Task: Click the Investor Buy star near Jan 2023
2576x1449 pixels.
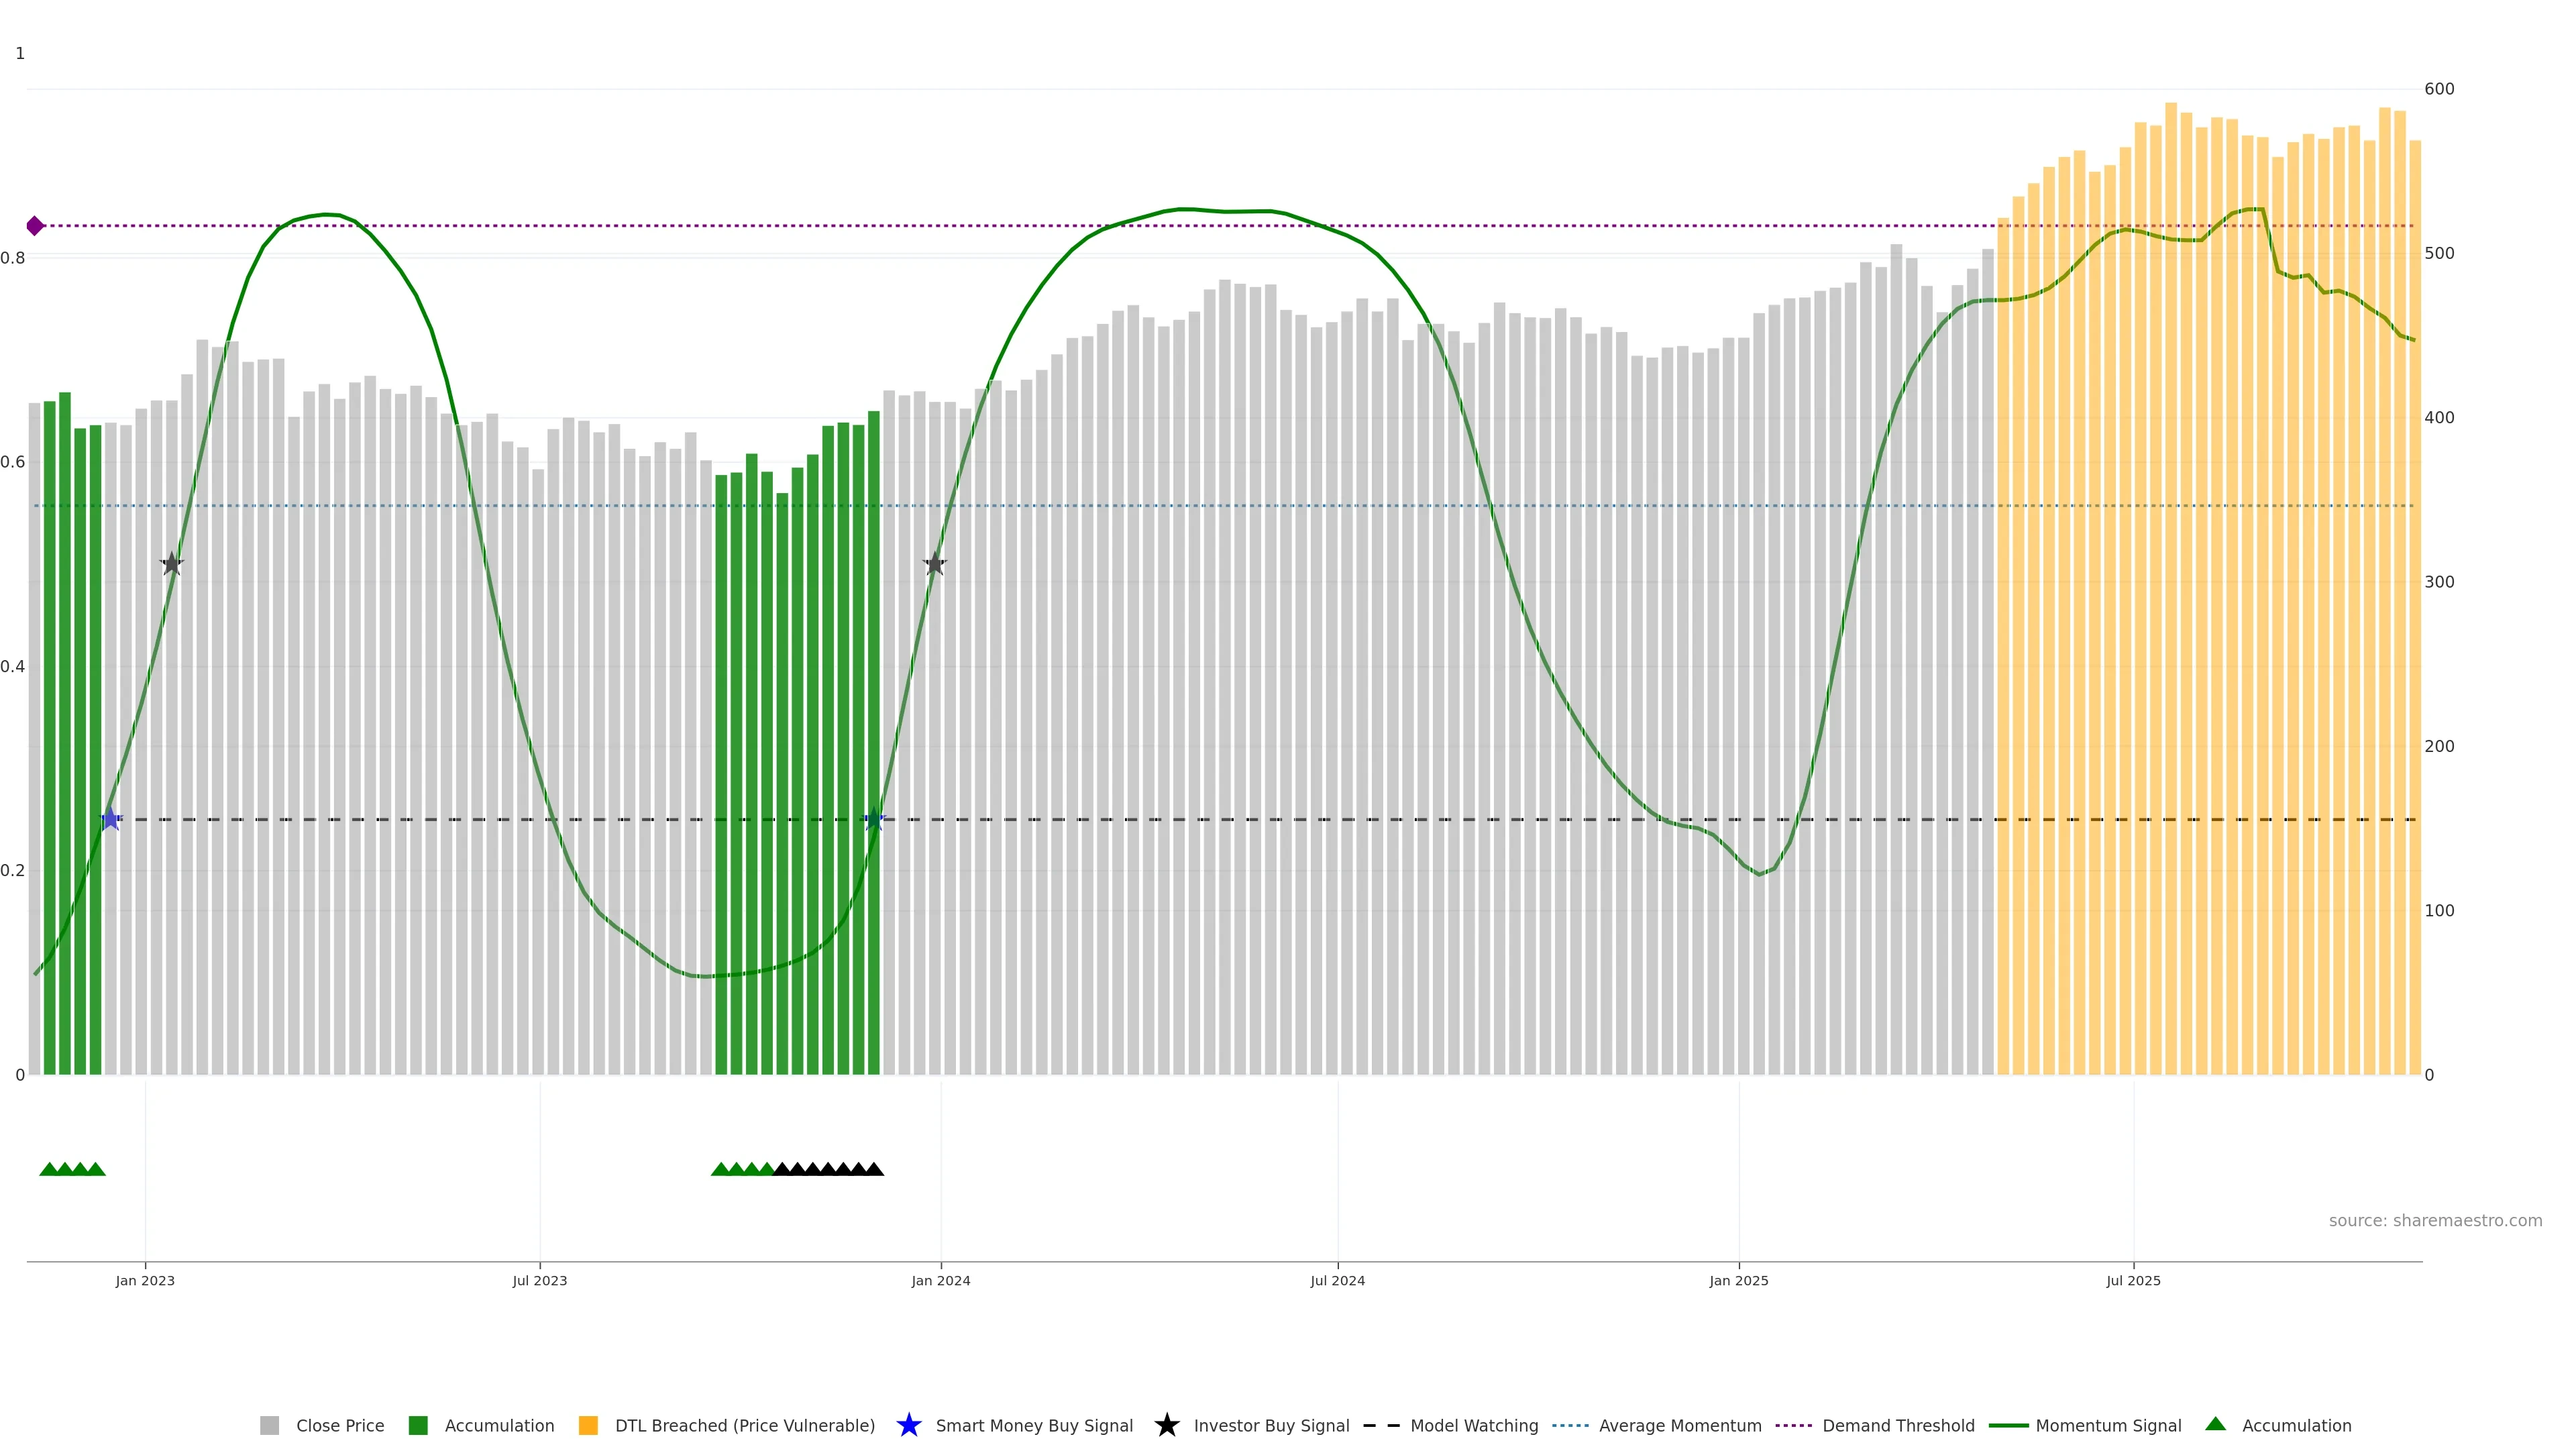Action: [x=172, y=564]
